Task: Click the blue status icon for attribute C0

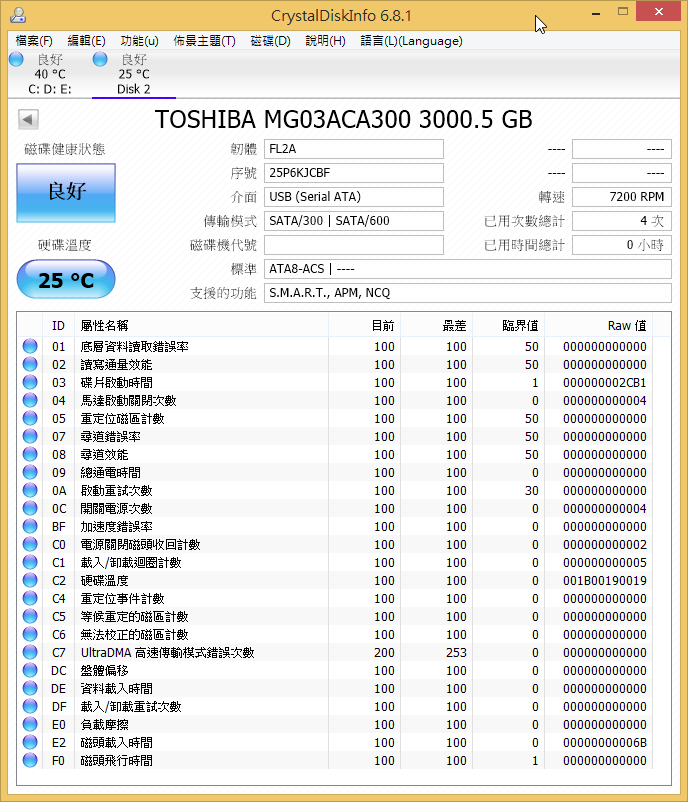Action: [30, 544]
